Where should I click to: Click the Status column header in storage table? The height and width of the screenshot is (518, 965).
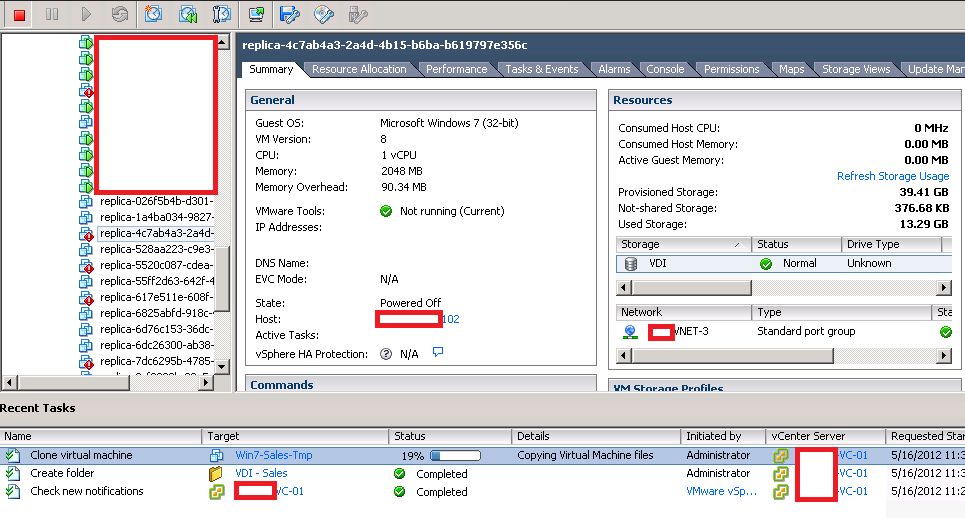pyautogui.click(x=796, y=244)
